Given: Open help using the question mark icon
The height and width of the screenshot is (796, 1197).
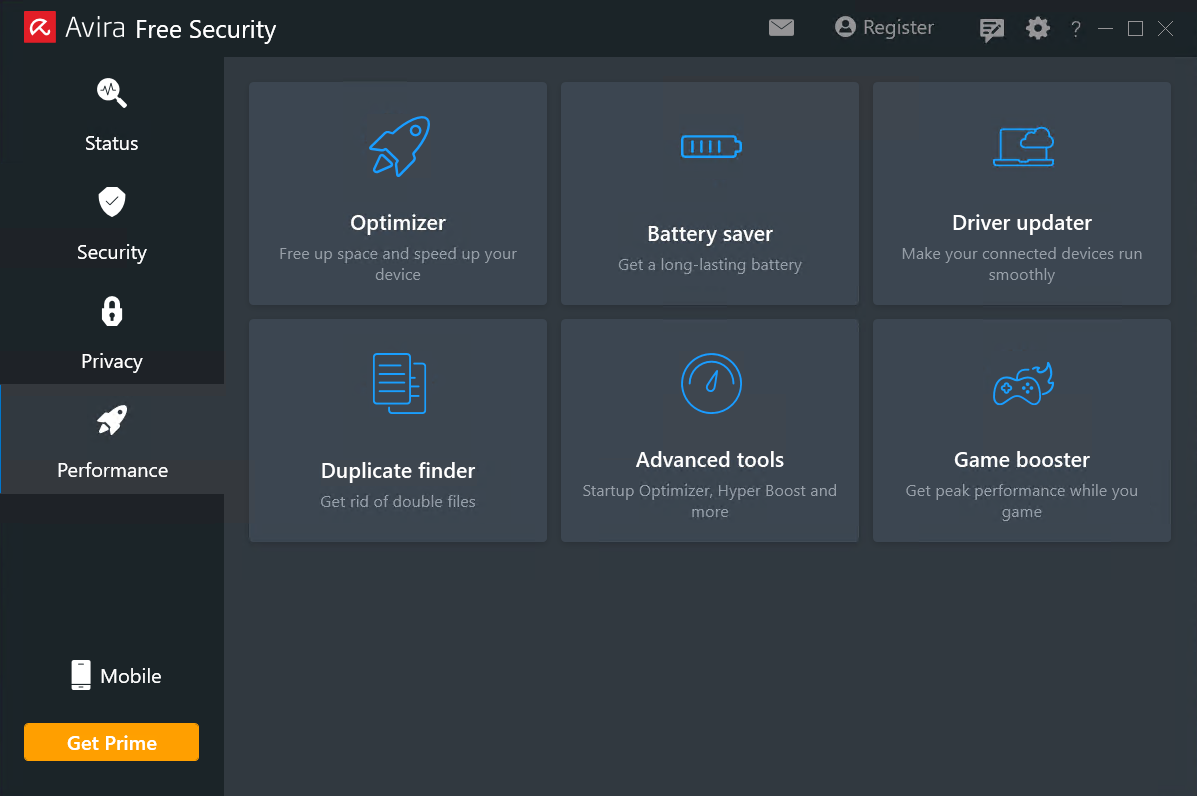Looking at the screenshot, I should click(1075, 29).
